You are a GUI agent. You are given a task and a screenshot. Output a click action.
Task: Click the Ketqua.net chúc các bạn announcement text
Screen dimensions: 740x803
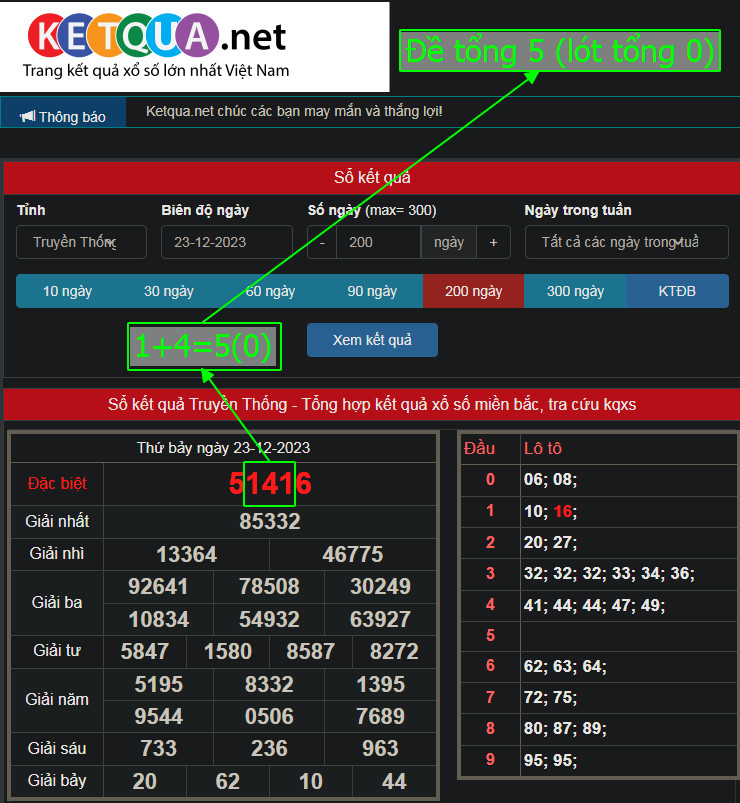point(294,111)
